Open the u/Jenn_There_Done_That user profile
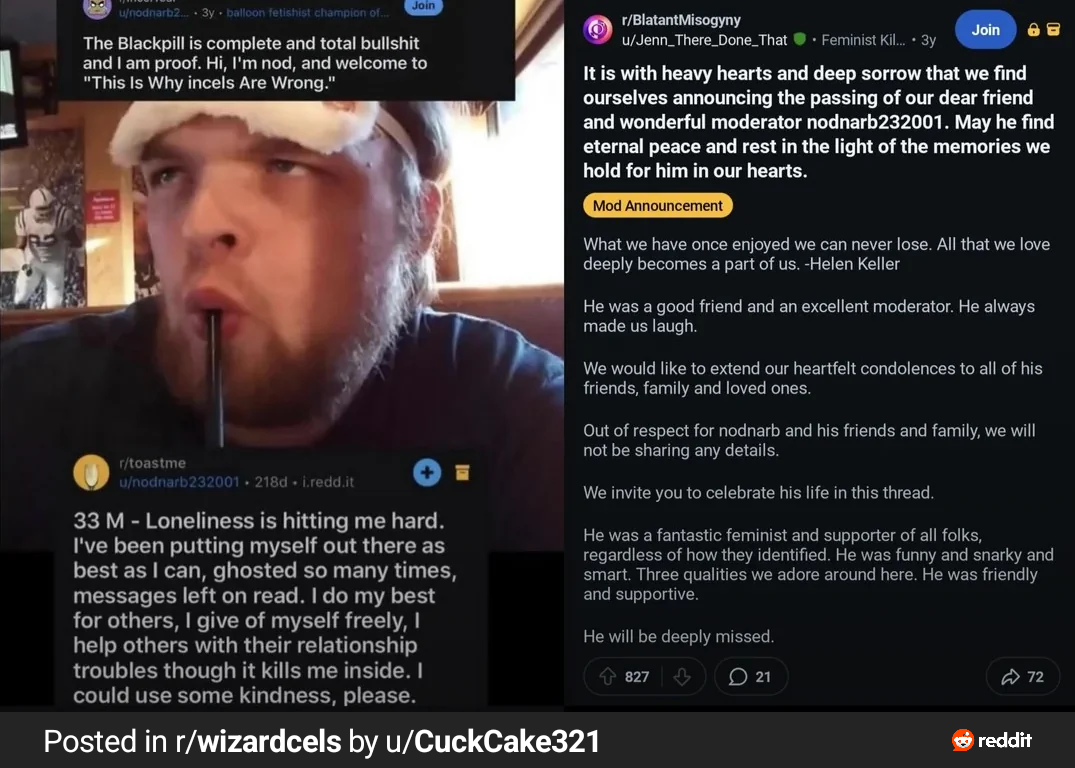 tap(704, 40)
